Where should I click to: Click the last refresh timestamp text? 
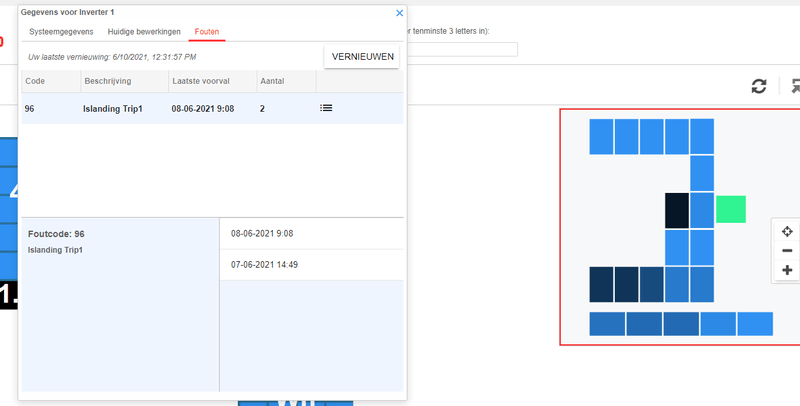coord(112,57)
